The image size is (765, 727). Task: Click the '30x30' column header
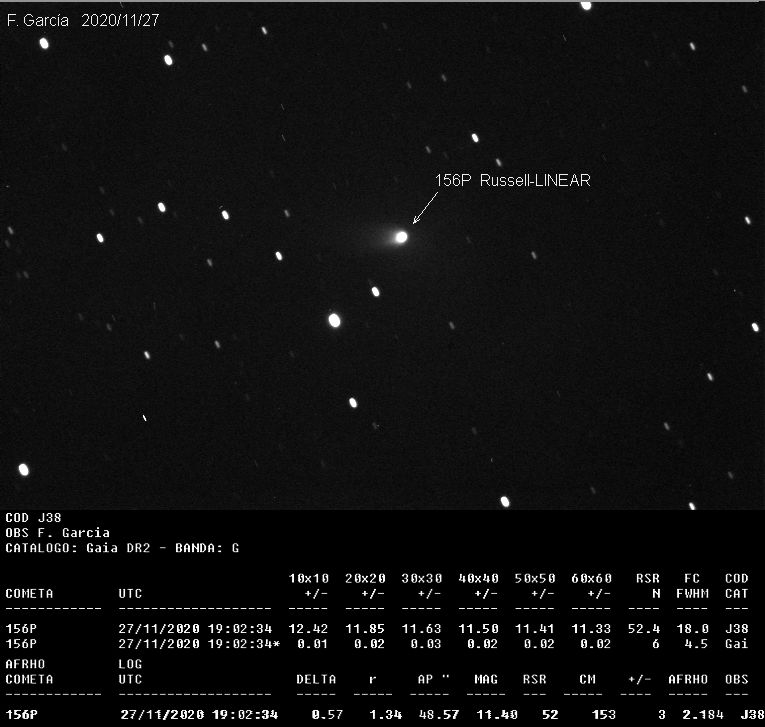422,578
